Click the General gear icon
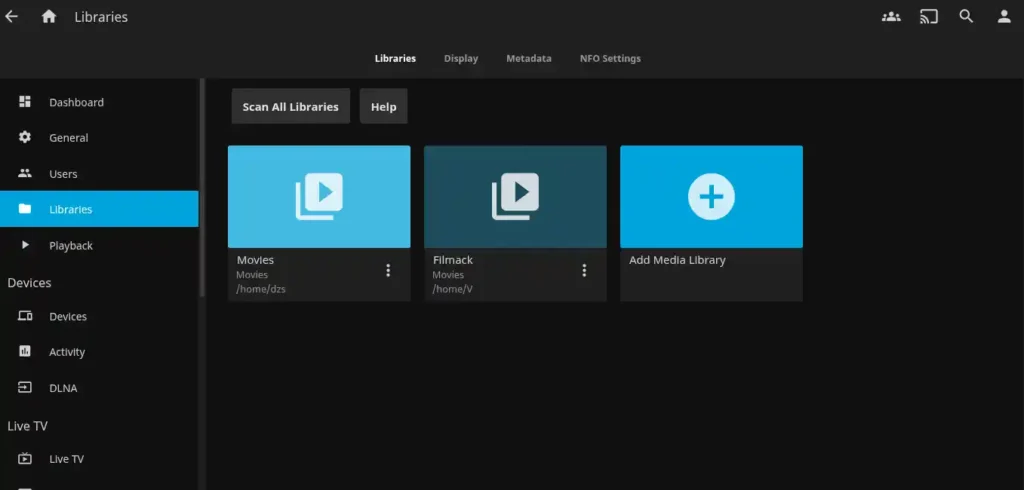The image size is (1024, 490). (25, 137)
